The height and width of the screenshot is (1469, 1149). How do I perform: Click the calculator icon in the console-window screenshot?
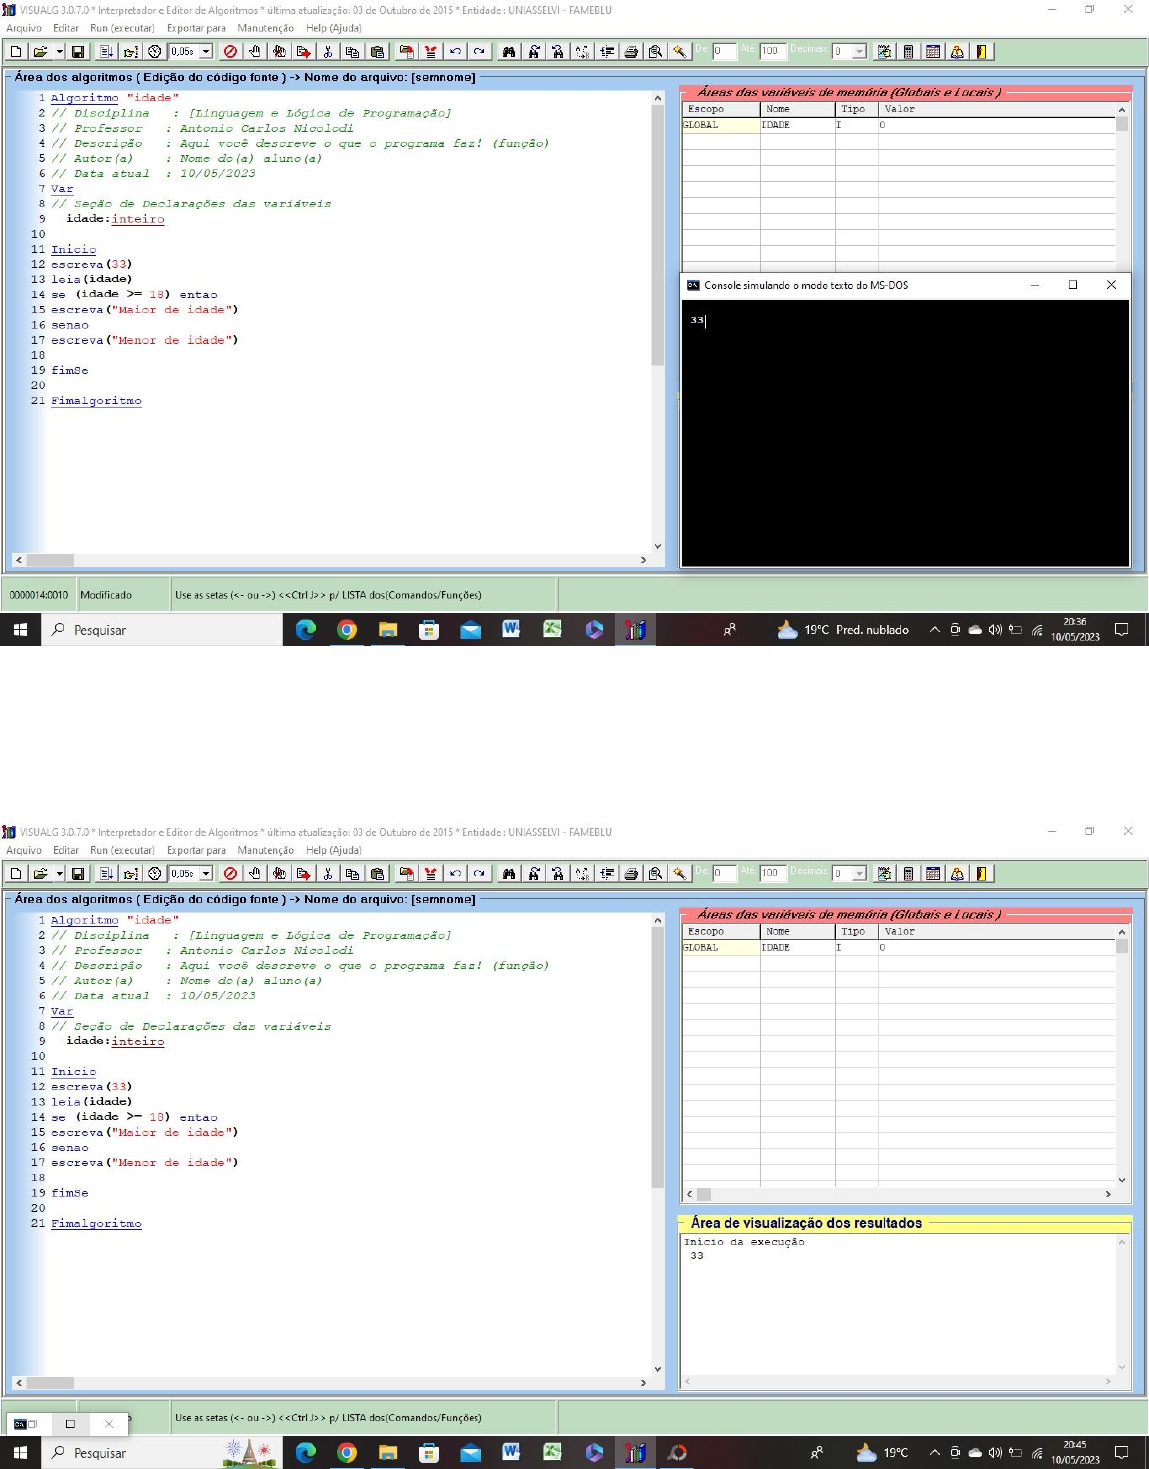[x=908, y=51]
